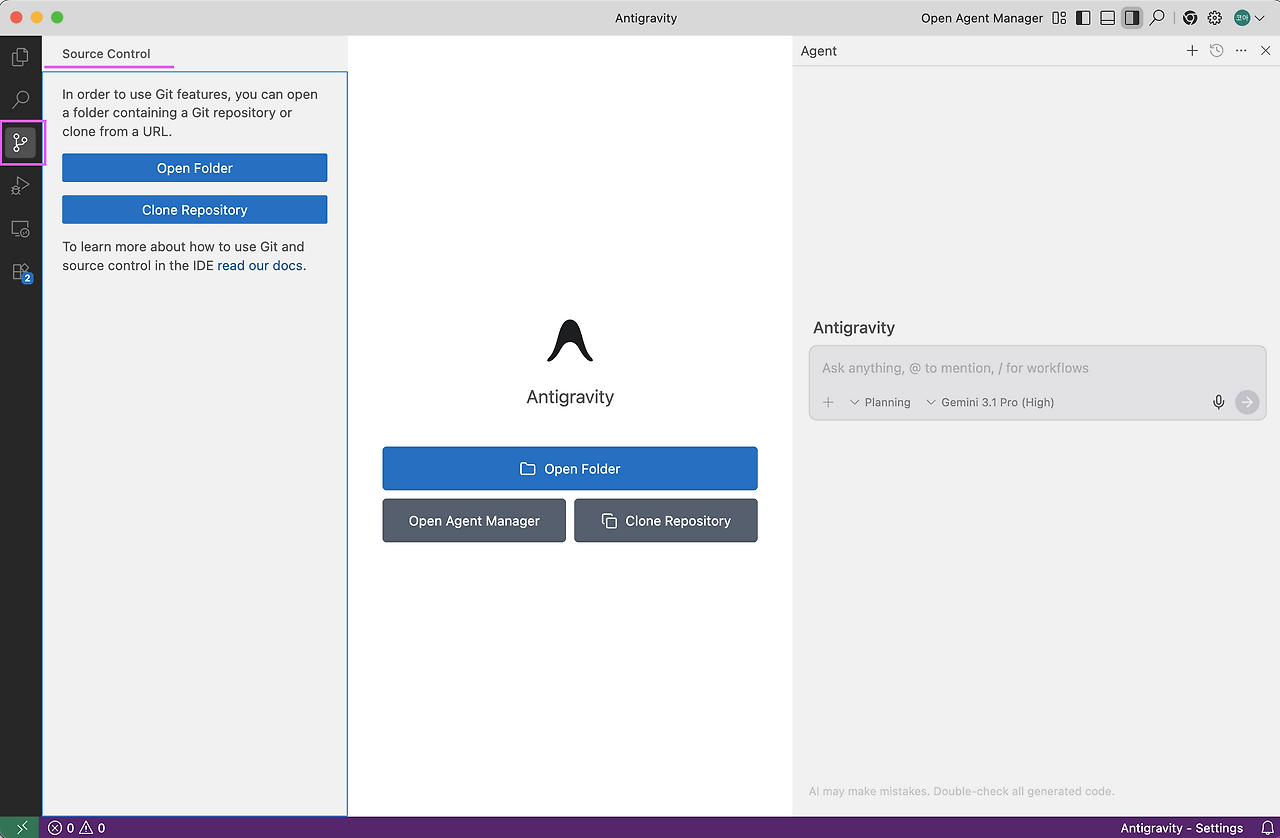
Task: Start voice input with the microphone
Action: pyautogui.click(x=1218, y=402)
